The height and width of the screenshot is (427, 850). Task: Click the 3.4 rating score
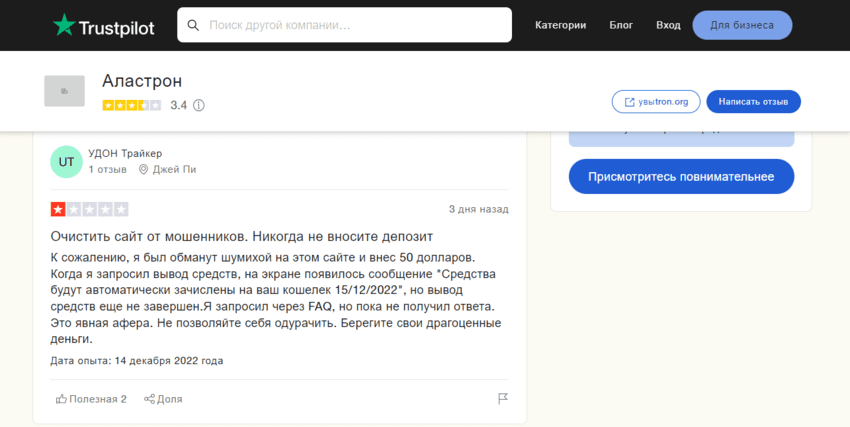point(178,105)
